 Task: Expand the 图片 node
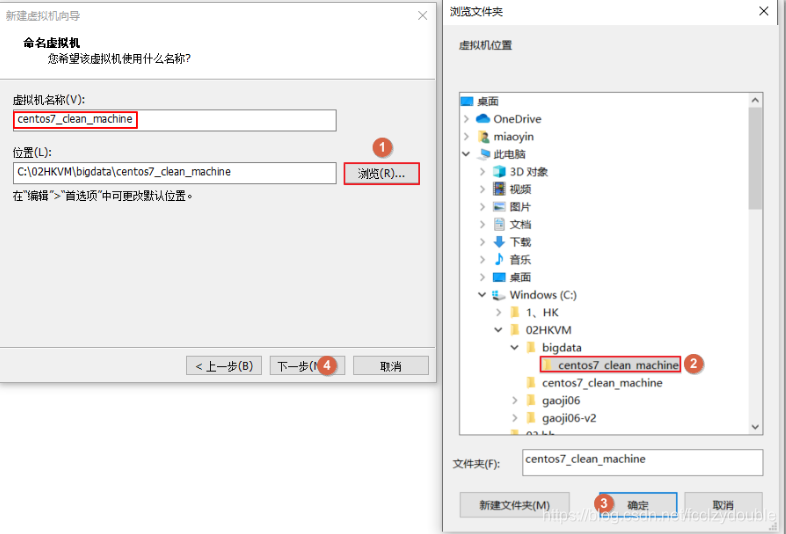click(x=482, y=207)
